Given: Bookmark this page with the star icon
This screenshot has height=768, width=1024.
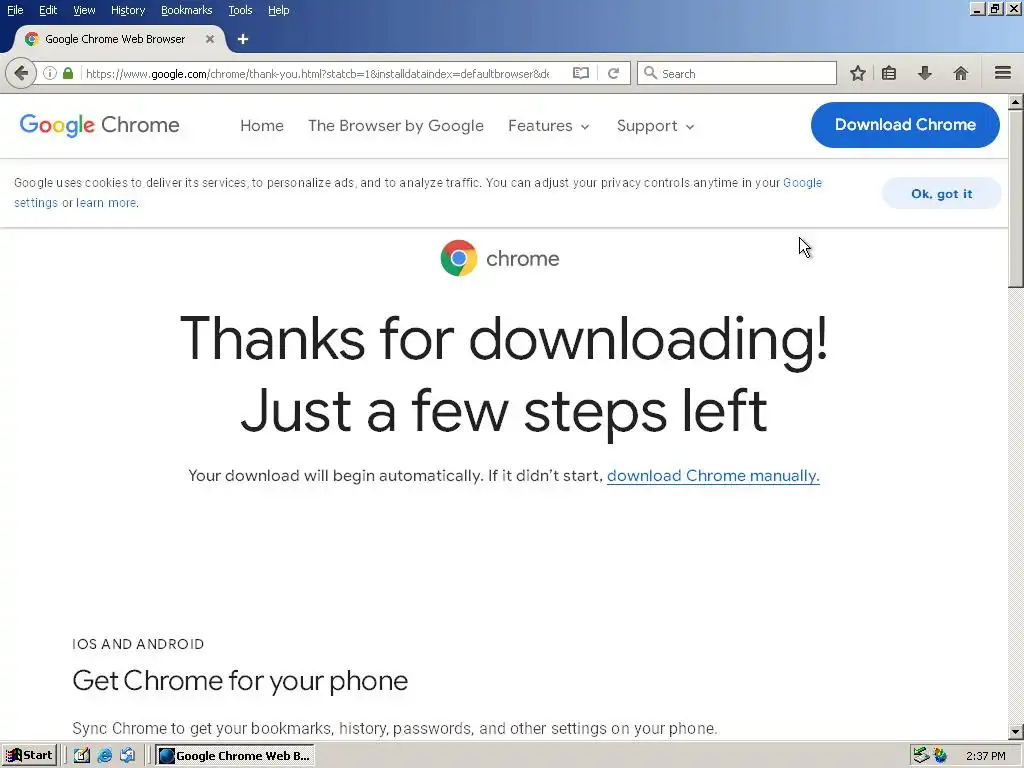Looking at the screenshot, I should click(857, 73).
